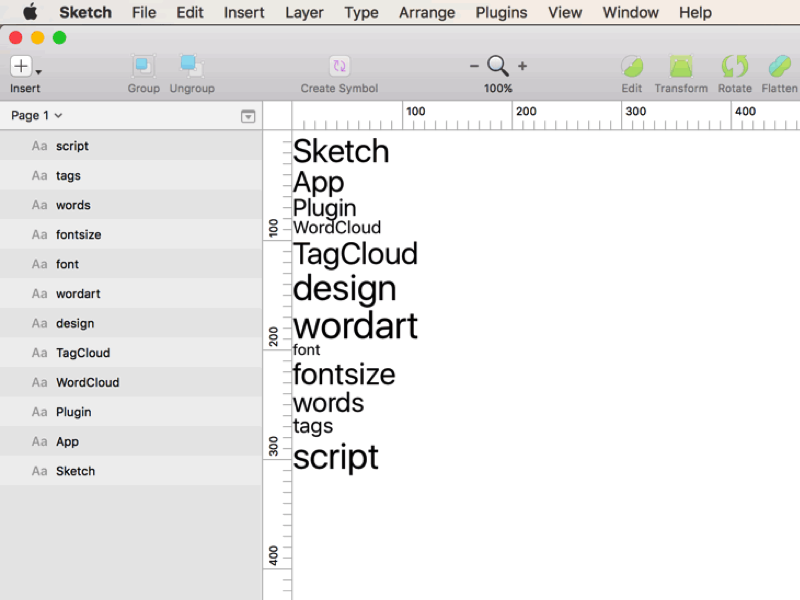Click the Ungroup toolbar icon
Screen dimensions: 800x600
pyautogui.click(x=192, y=66)
